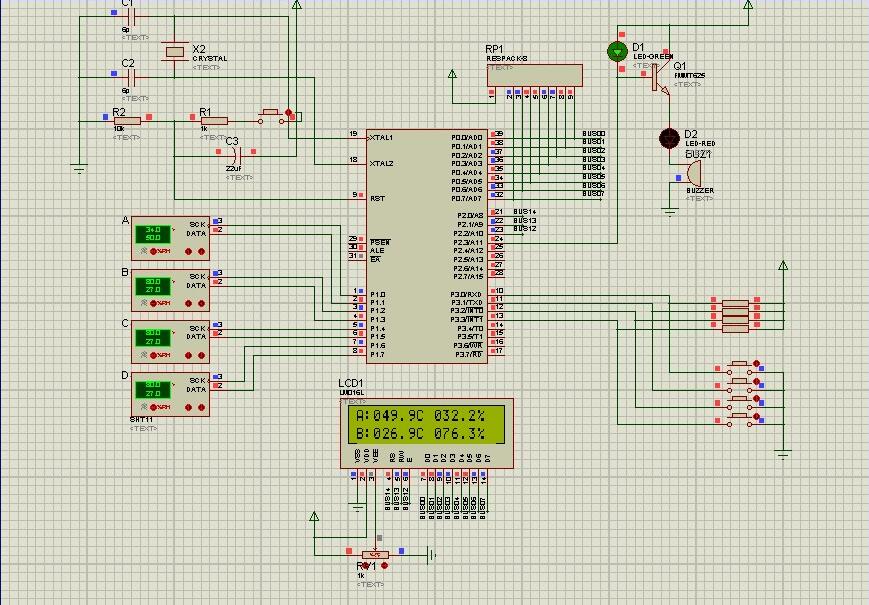The width and height of the screenshot is (869, 605).
Task: Select capacitor C3 near the reset line
Action: click(x=238, y=154)
